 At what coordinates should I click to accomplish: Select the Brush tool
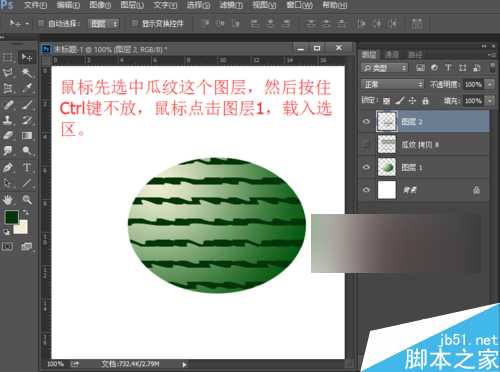(27, 105)
